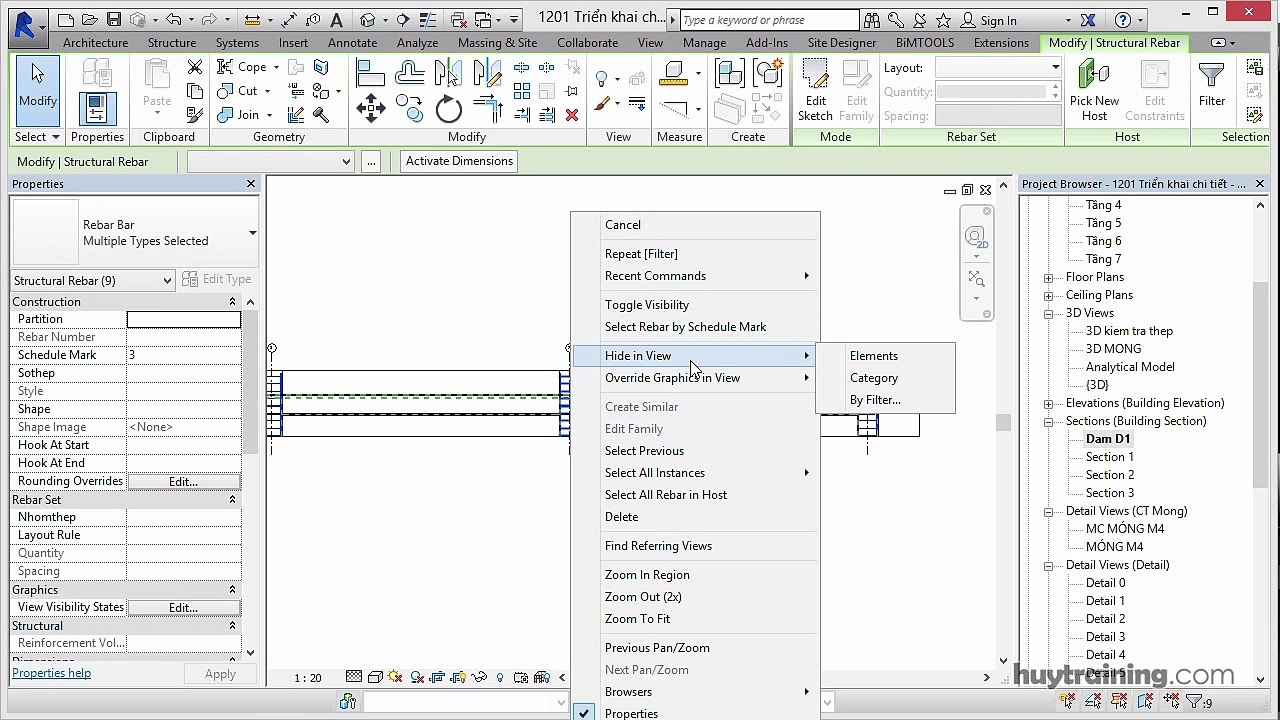Select Section 1 in Project Browser
1280x720 pixels.
(x=1109, y=457)
